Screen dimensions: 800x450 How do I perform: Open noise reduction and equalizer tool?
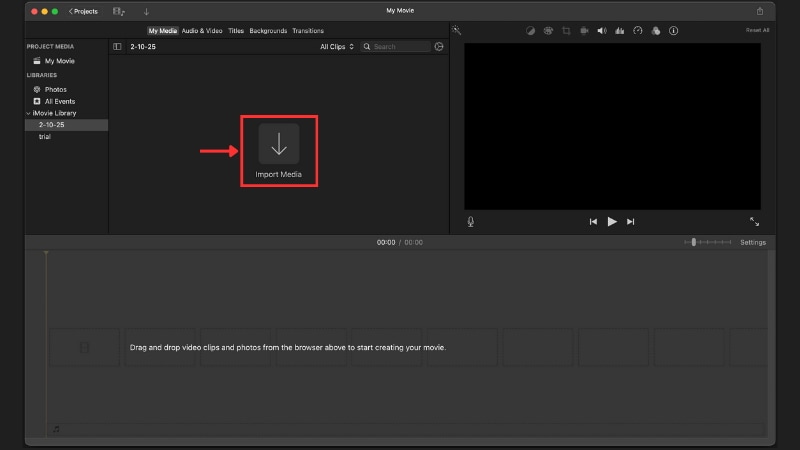click(619, 31)
